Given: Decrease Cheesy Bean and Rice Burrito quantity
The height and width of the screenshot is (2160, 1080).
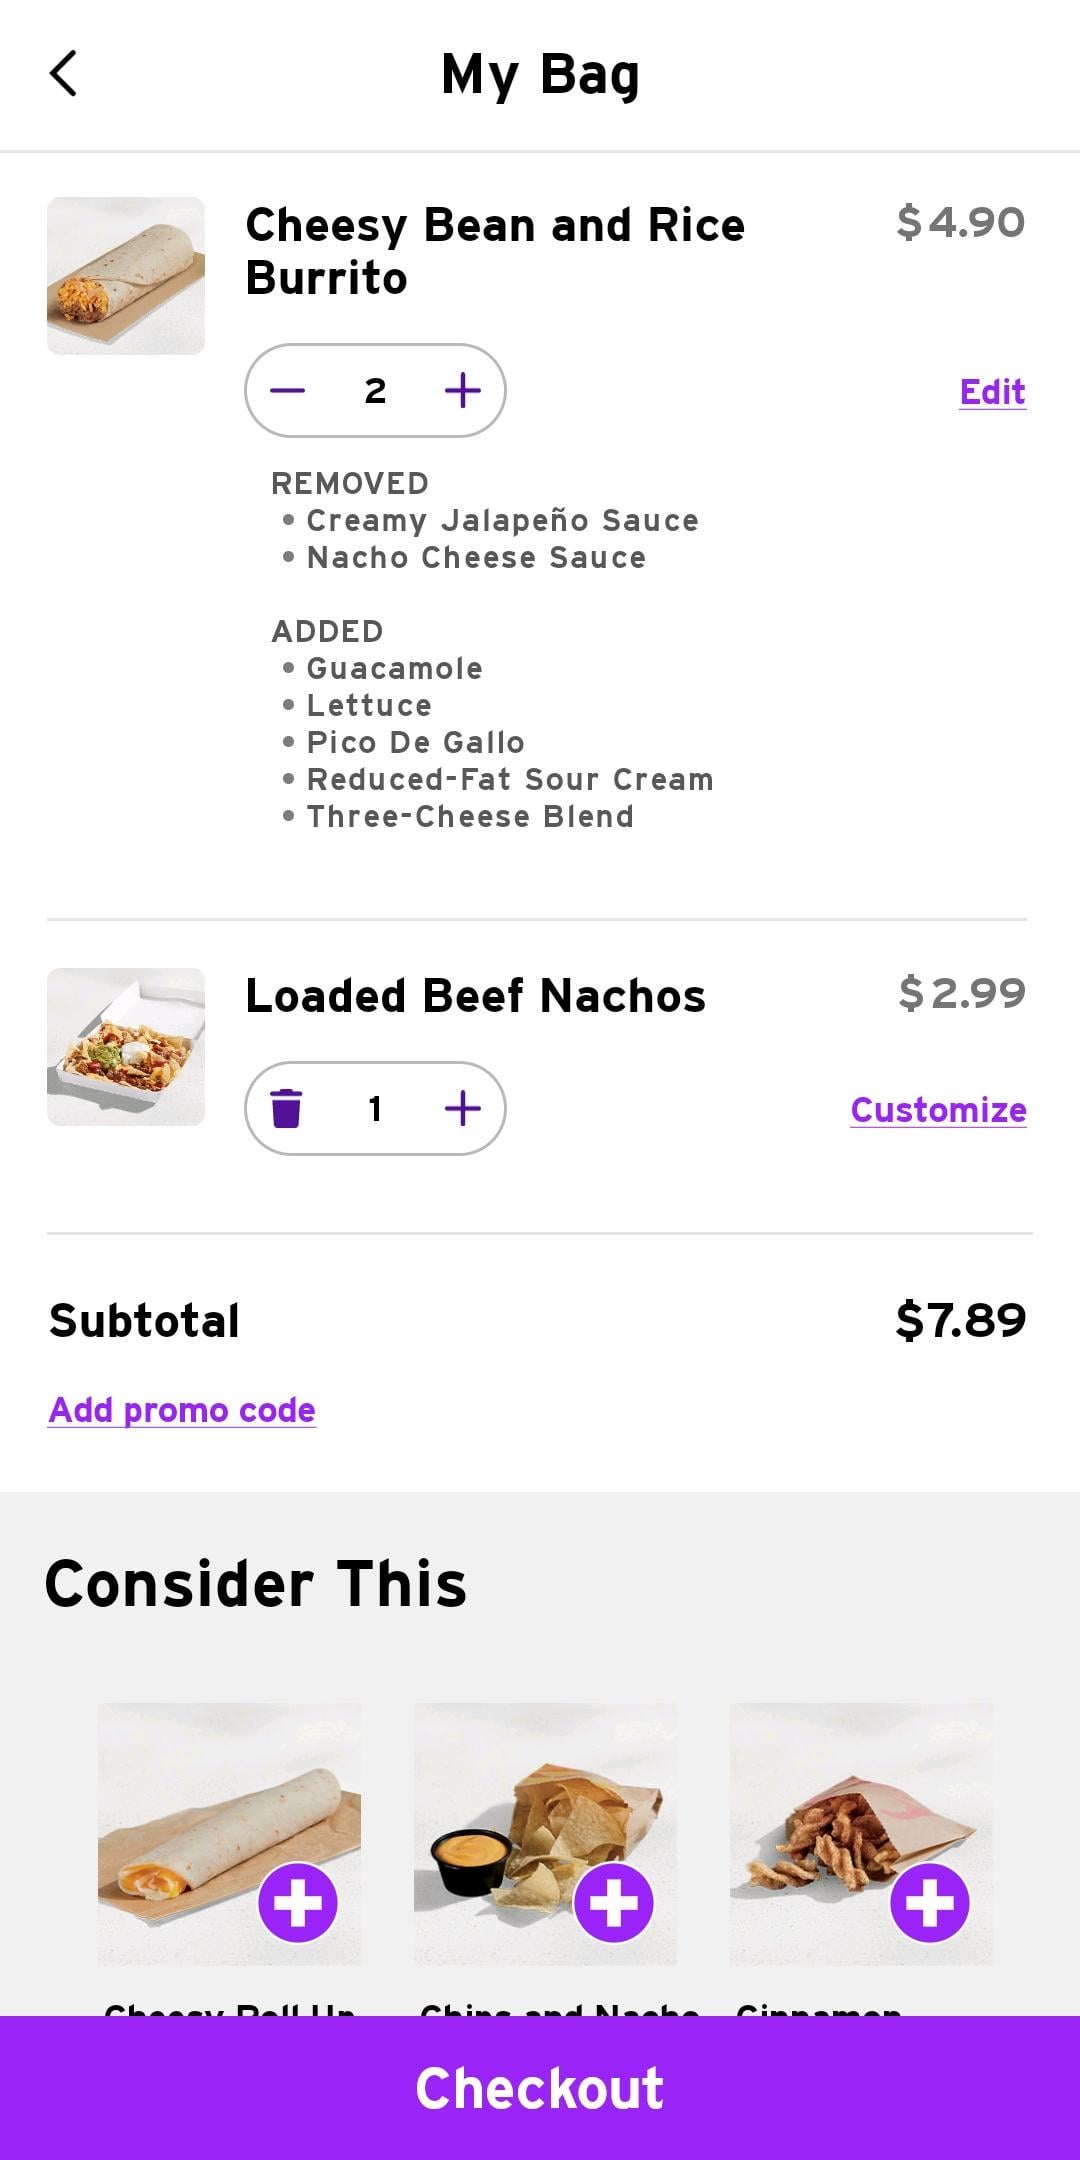Looking at the screenshot, I should click(x=287, y=391).
